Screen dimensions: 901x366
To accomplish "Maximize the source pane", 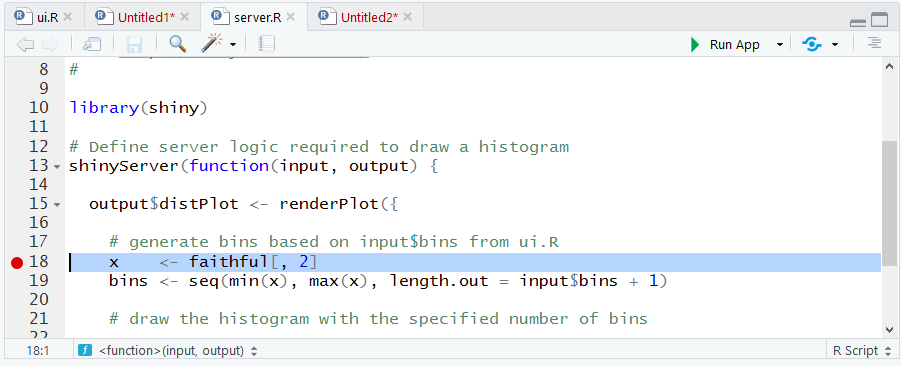I will [x=879, y=20].
